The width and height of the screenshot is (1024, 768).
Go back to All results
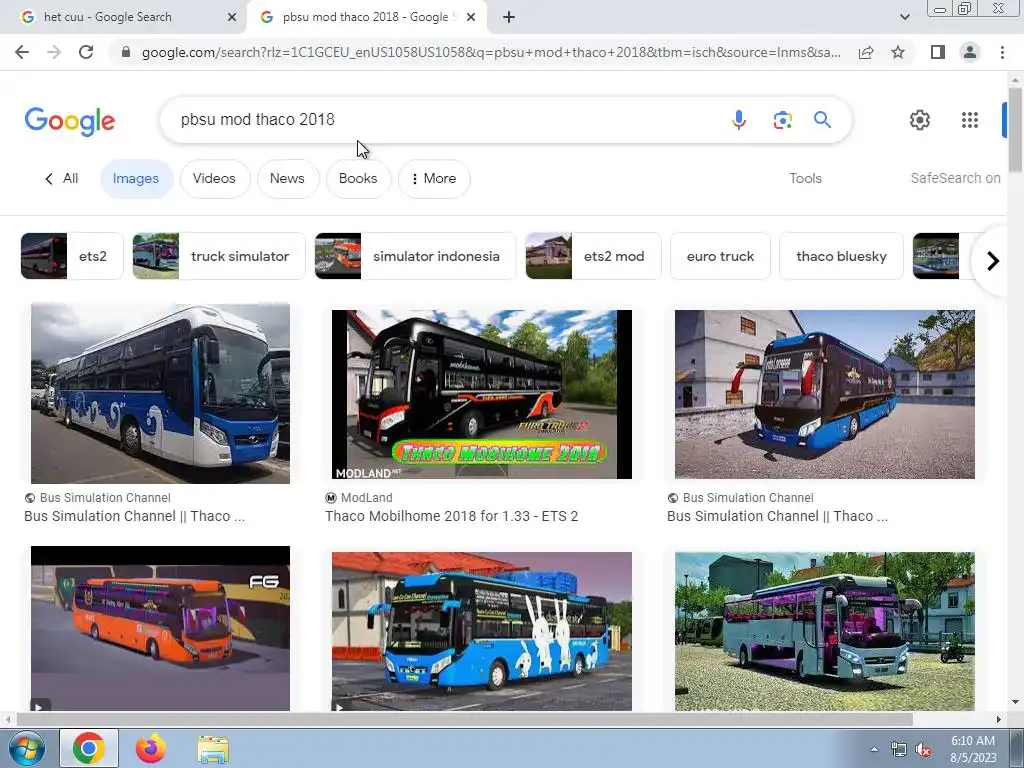tap(61, 178)
